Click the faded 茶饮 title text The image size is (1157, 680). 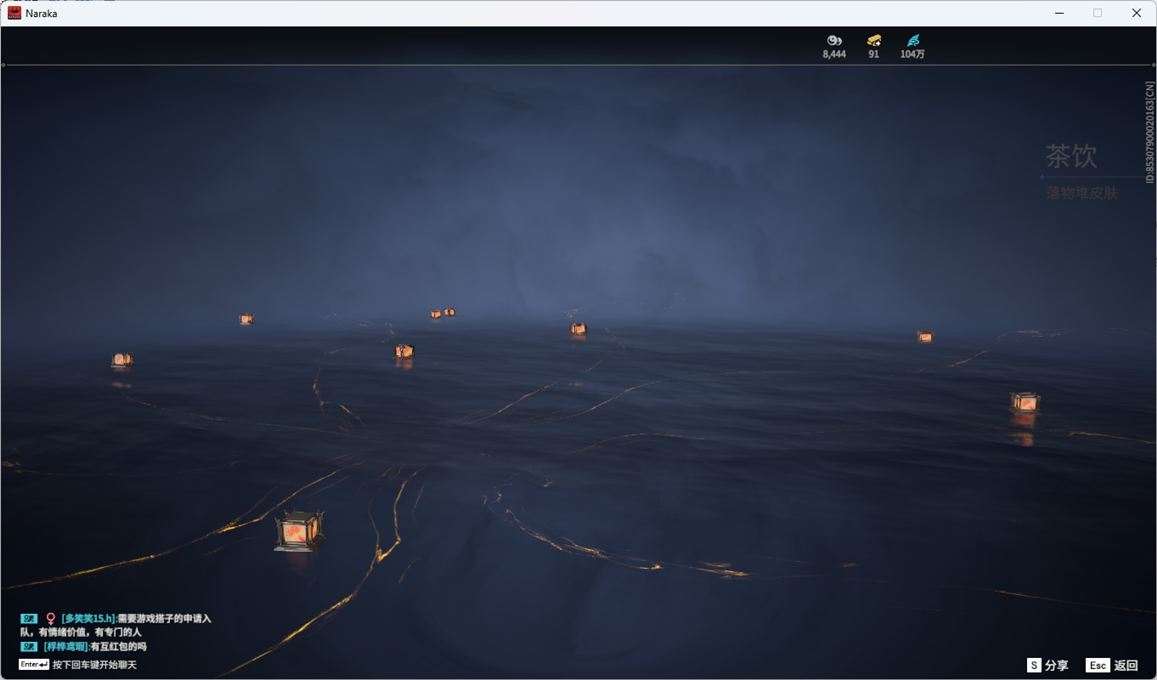click(1071, 156)
